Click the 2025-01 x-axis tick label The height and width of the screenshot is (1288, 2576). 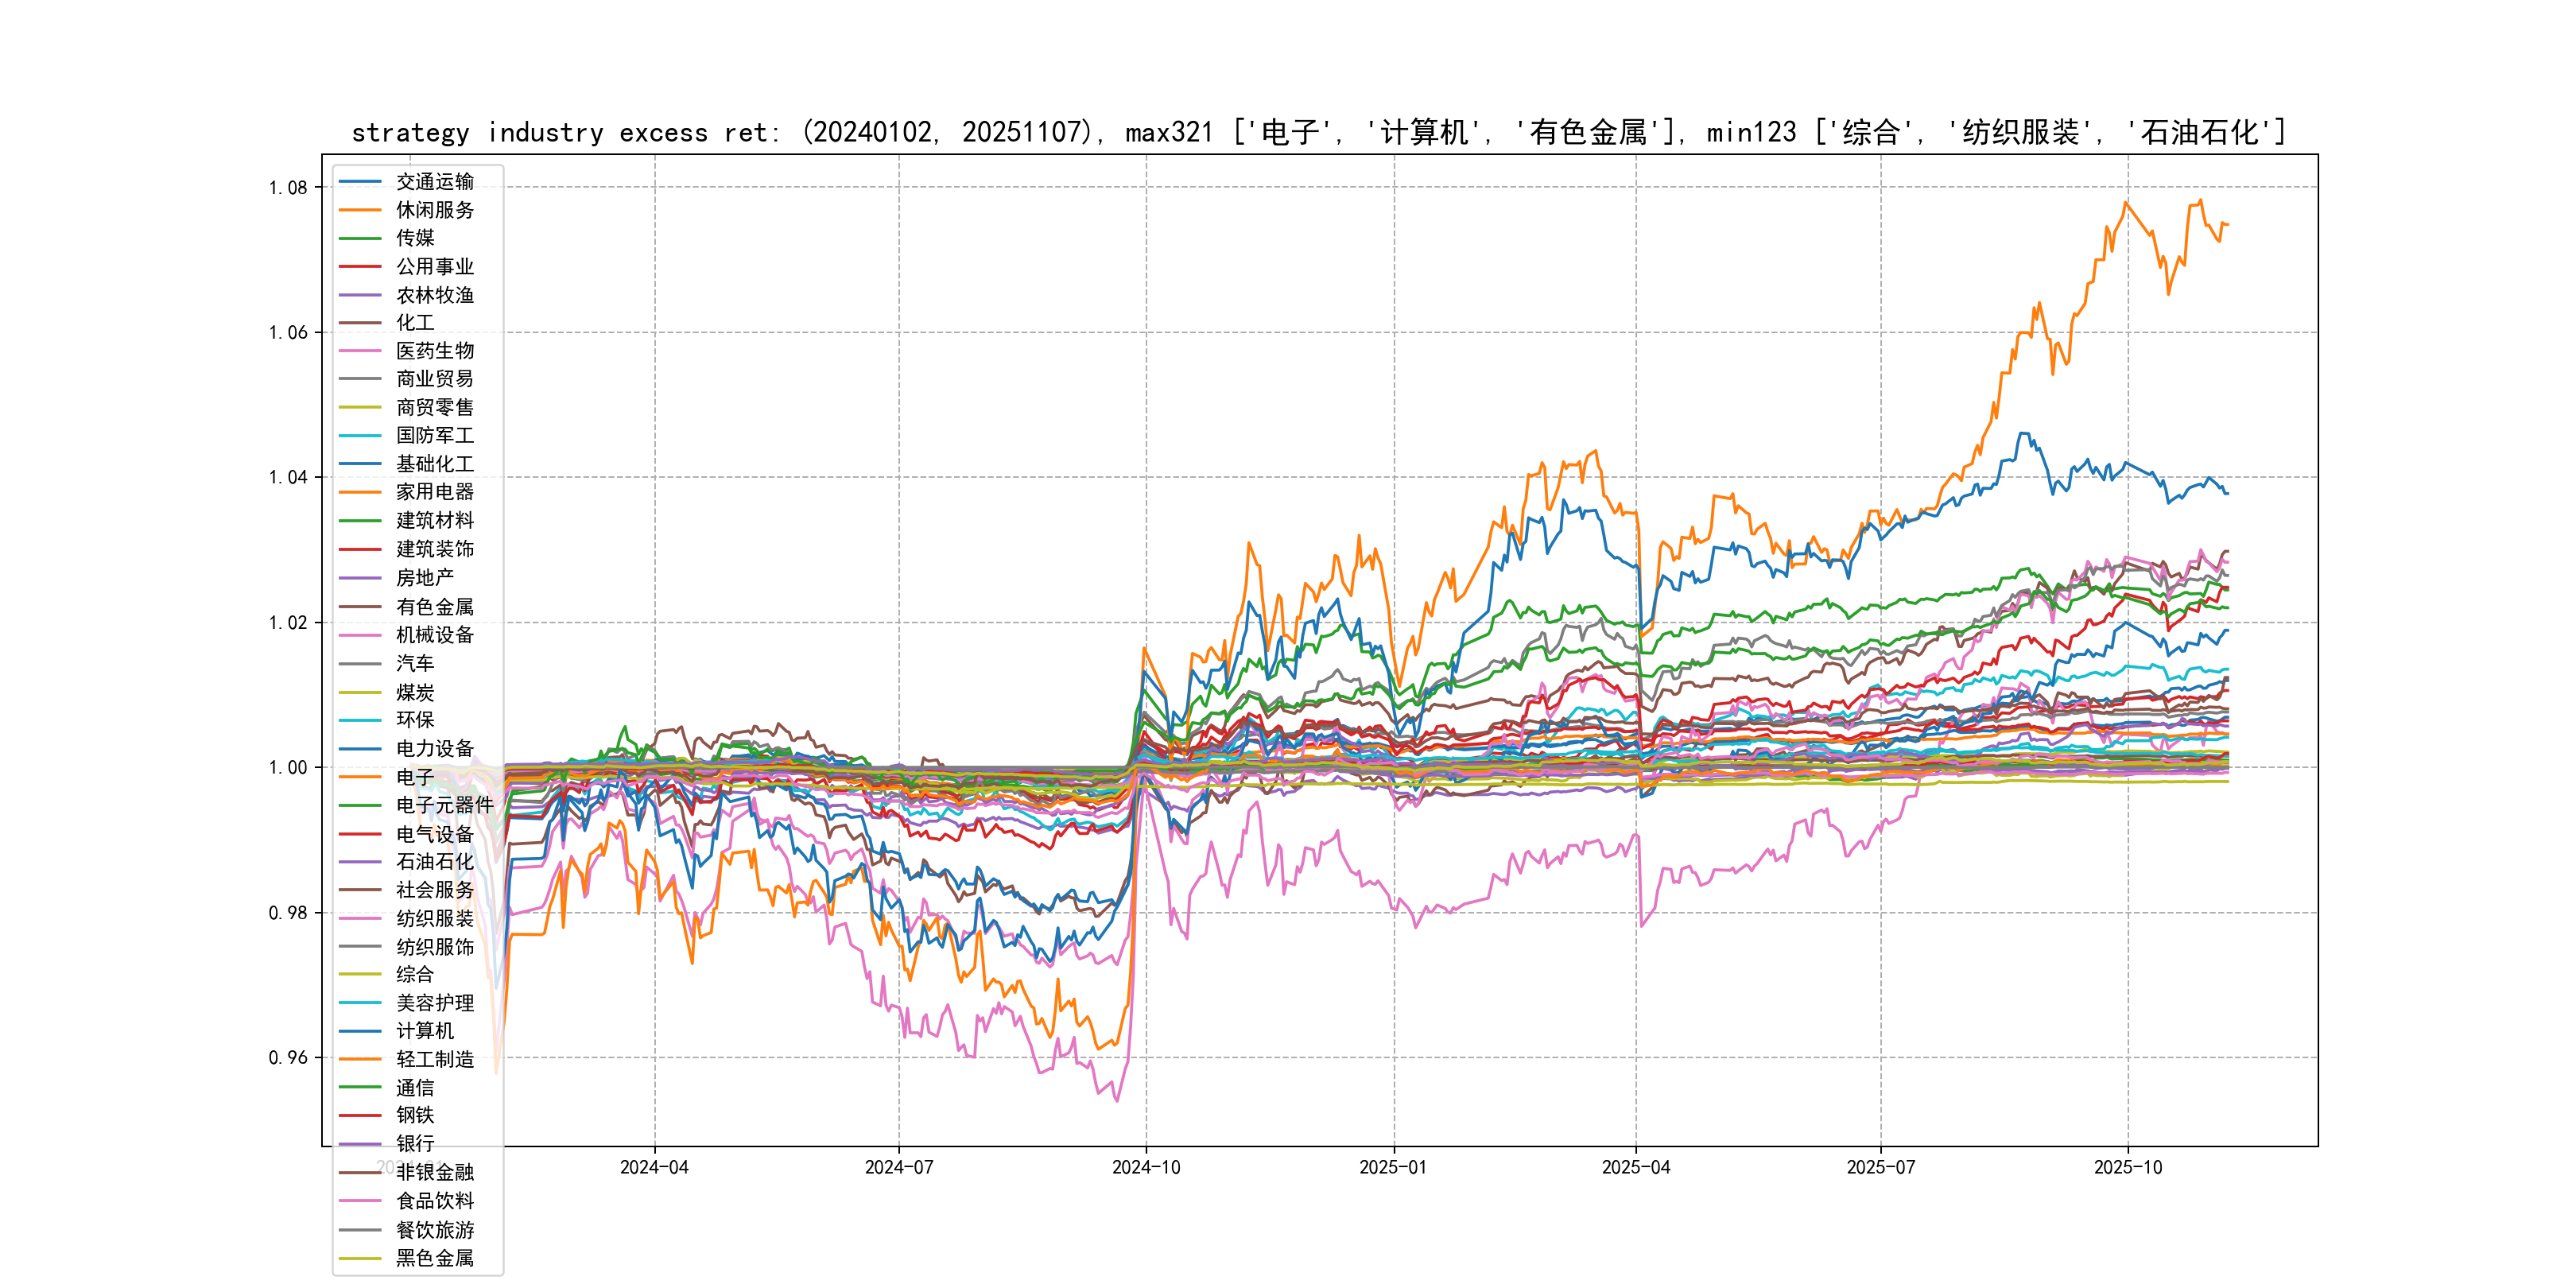point(1392,1168)
